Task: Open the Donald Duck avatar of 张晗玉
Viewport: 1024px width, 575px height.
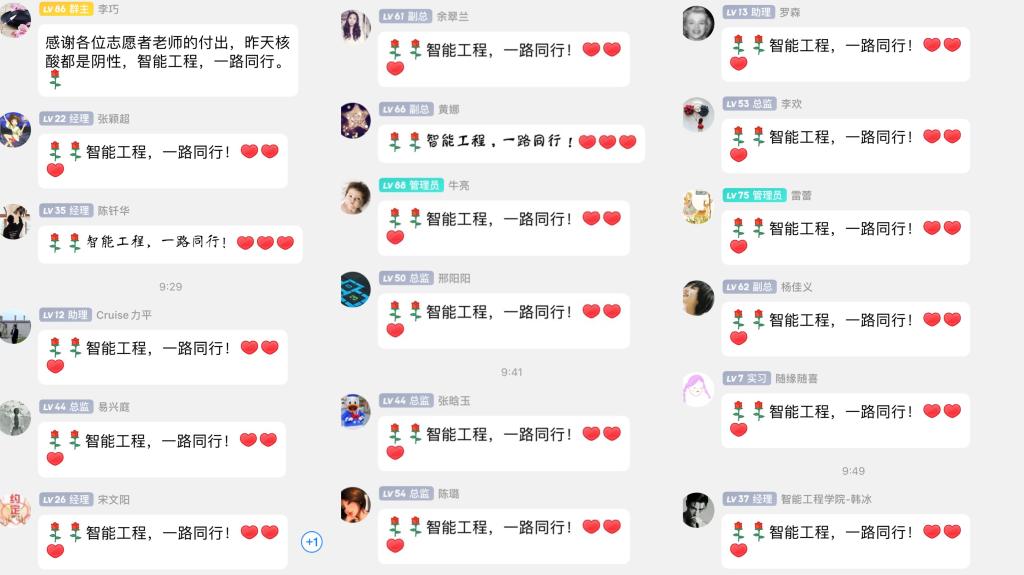Action: pyautogui.click(x=356, y=410)
